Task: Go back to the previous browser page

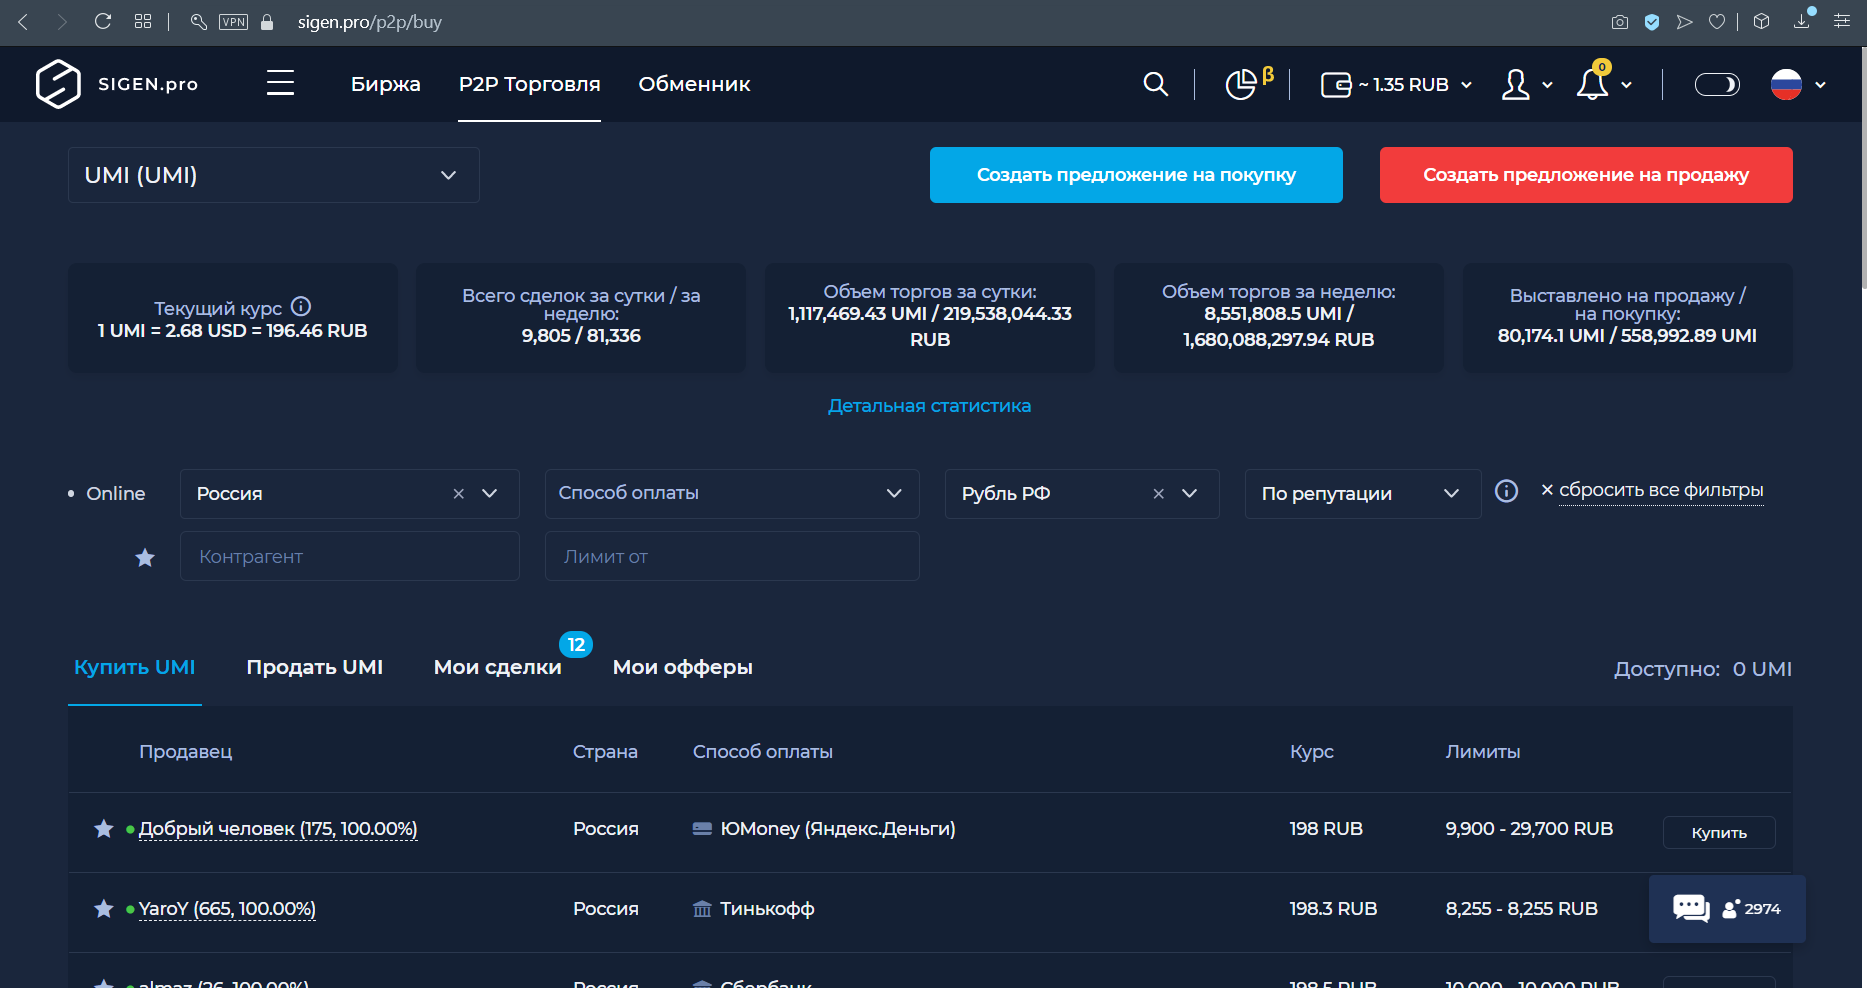Action: click(x=23, y=21)
